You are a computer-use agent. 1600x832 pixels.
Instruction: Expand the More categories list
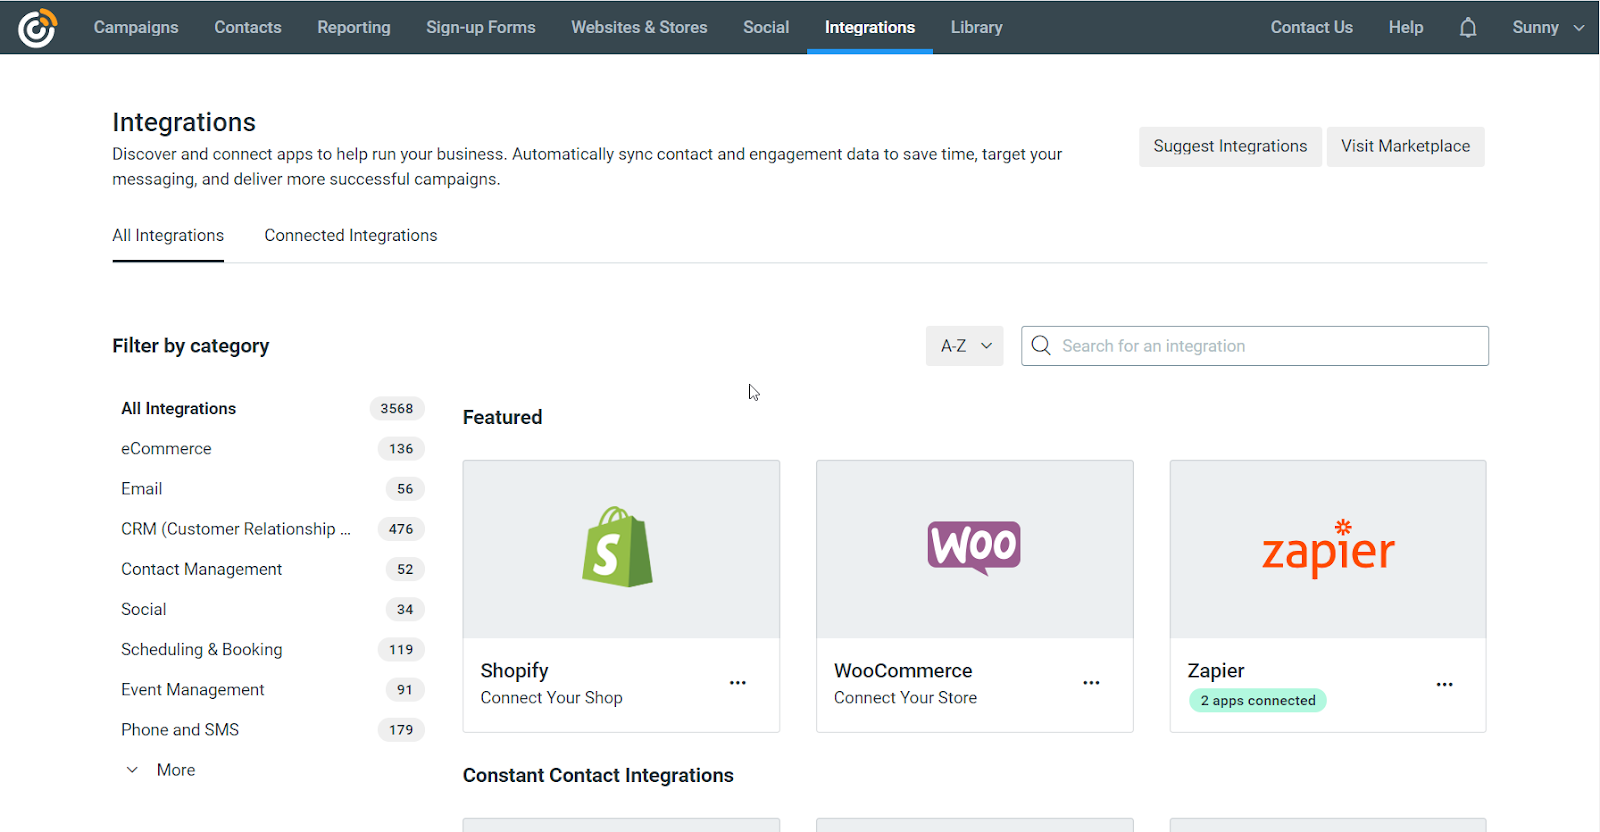click(x=160, y=770)
